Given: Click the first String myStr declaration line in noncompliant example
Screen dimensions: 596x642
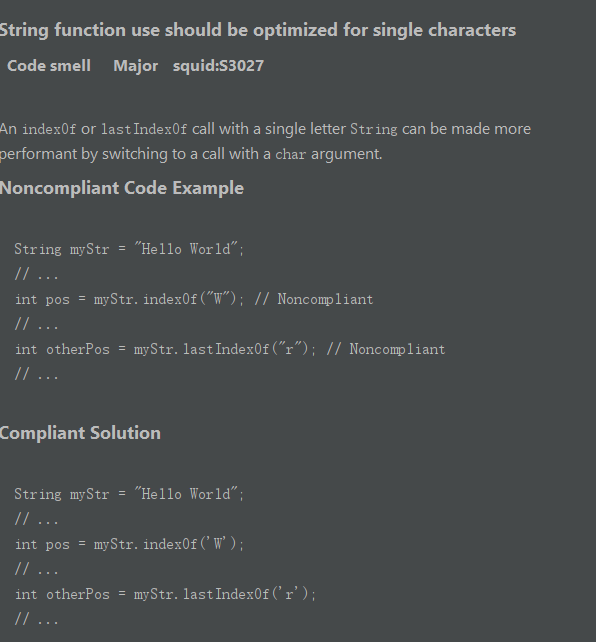Looking at the screenshot, I should tap(129, 249).
